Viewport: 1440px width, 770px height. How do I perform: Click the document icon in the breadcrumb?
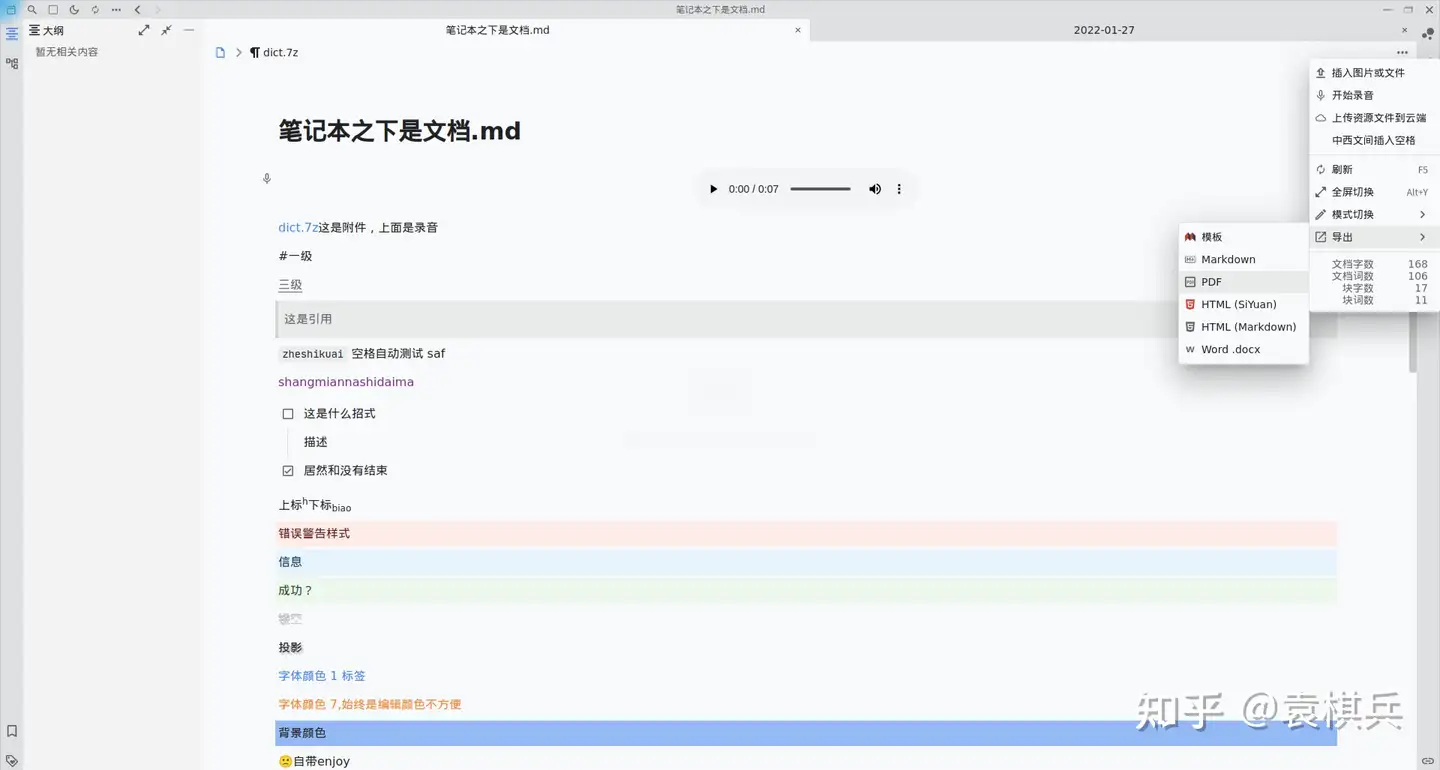click(220, 53)
